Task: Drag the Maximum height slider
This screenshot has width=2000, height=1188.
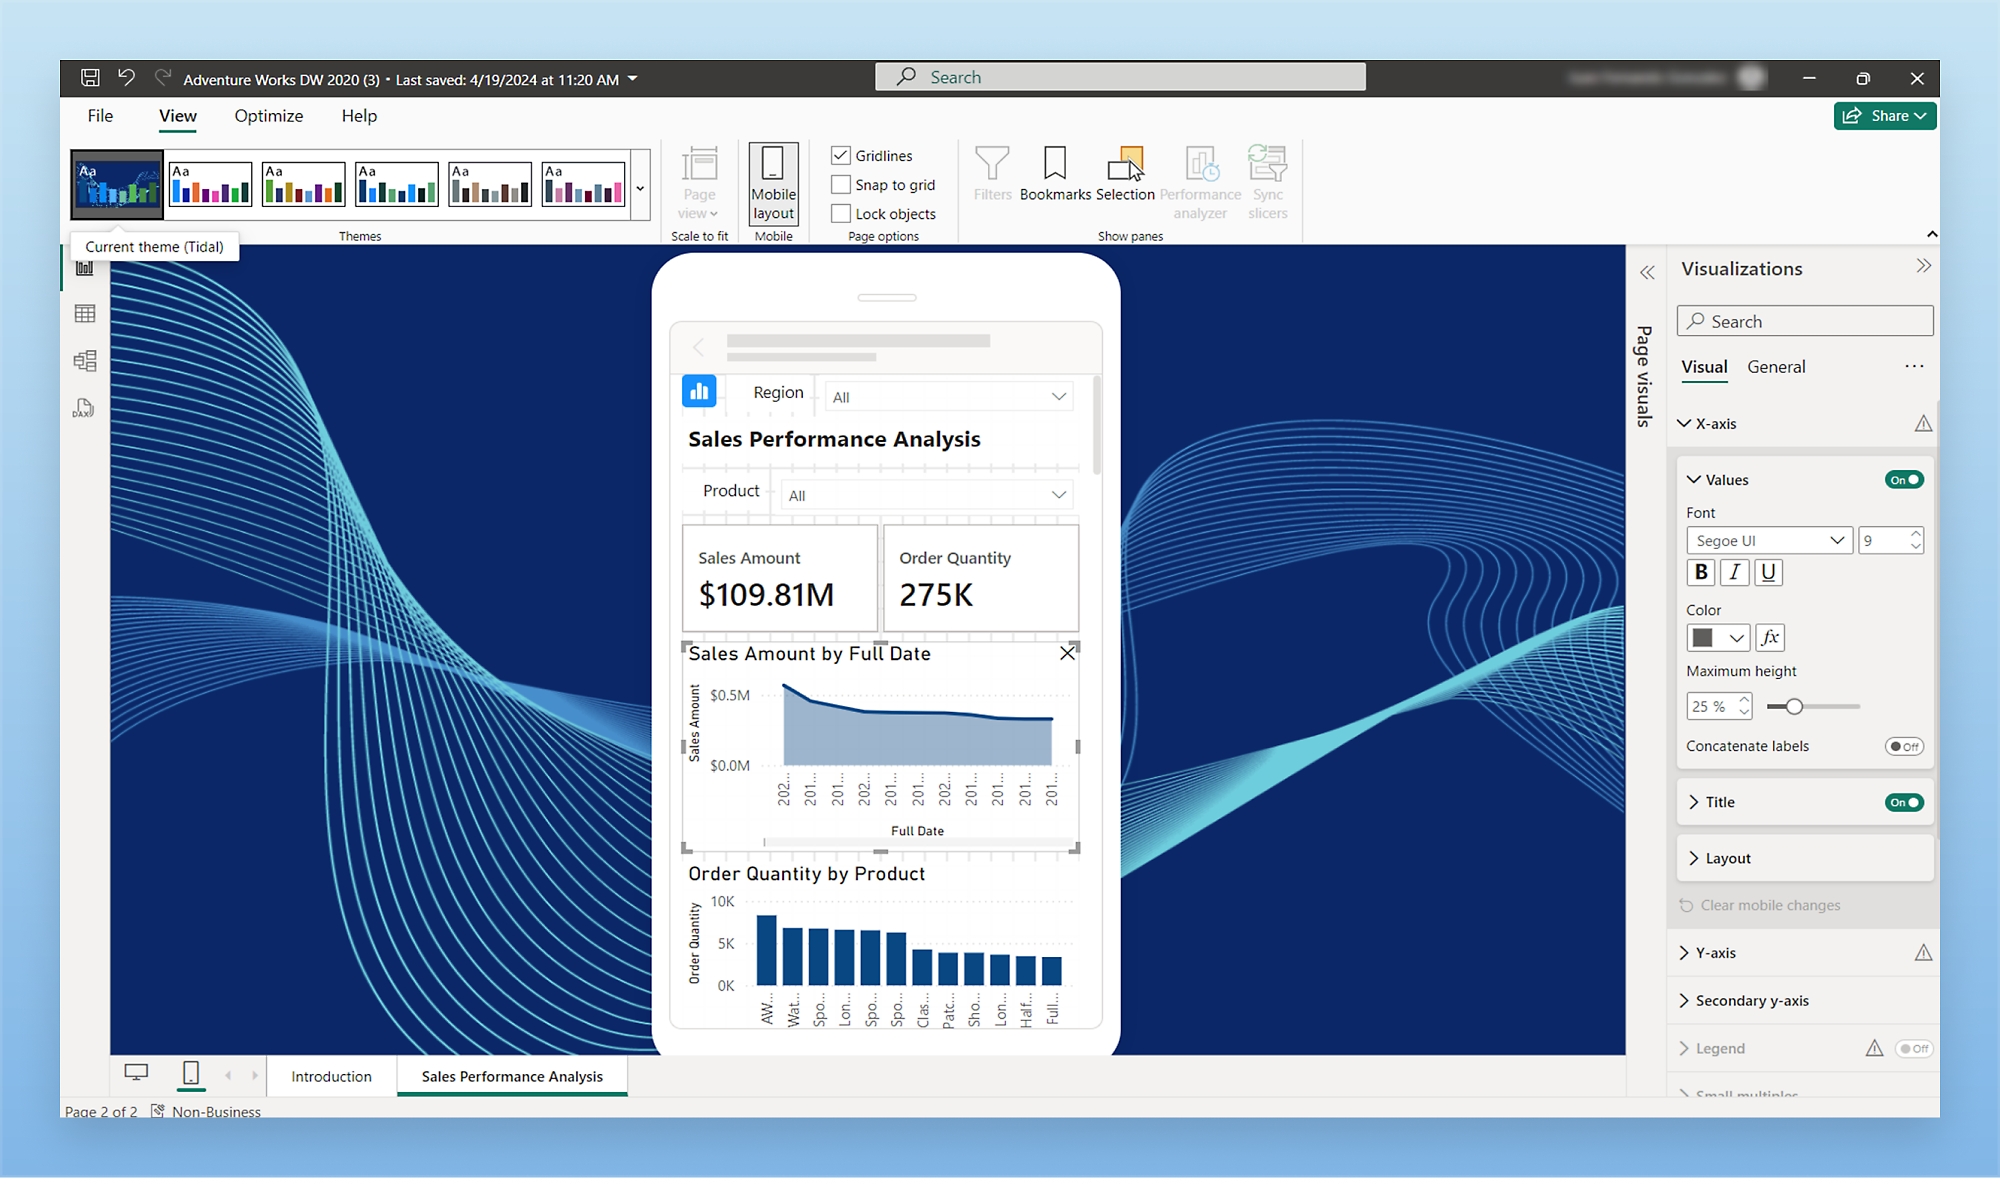Action: point(1795,706)
